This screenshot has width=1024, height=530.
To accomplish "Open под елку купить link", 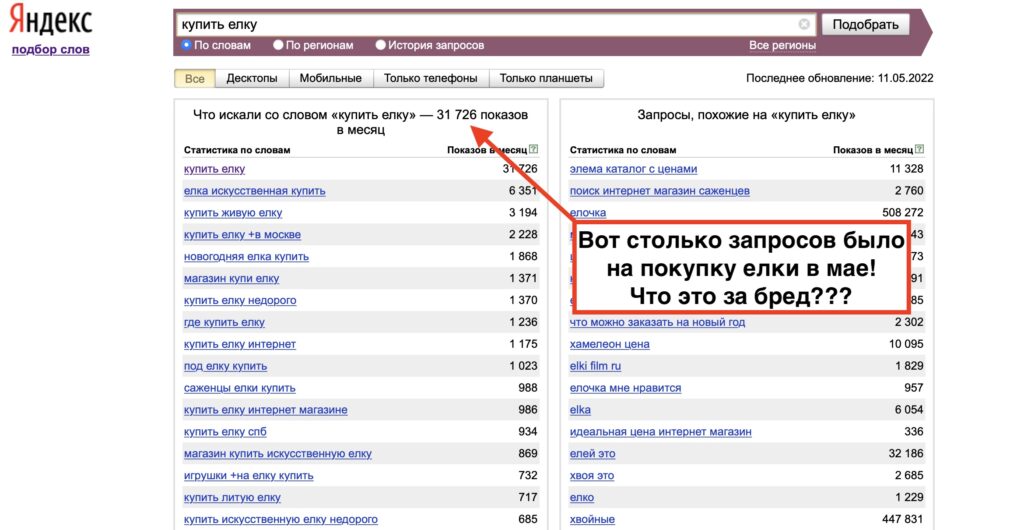I will pyautogui.click(x=225, y=366).
